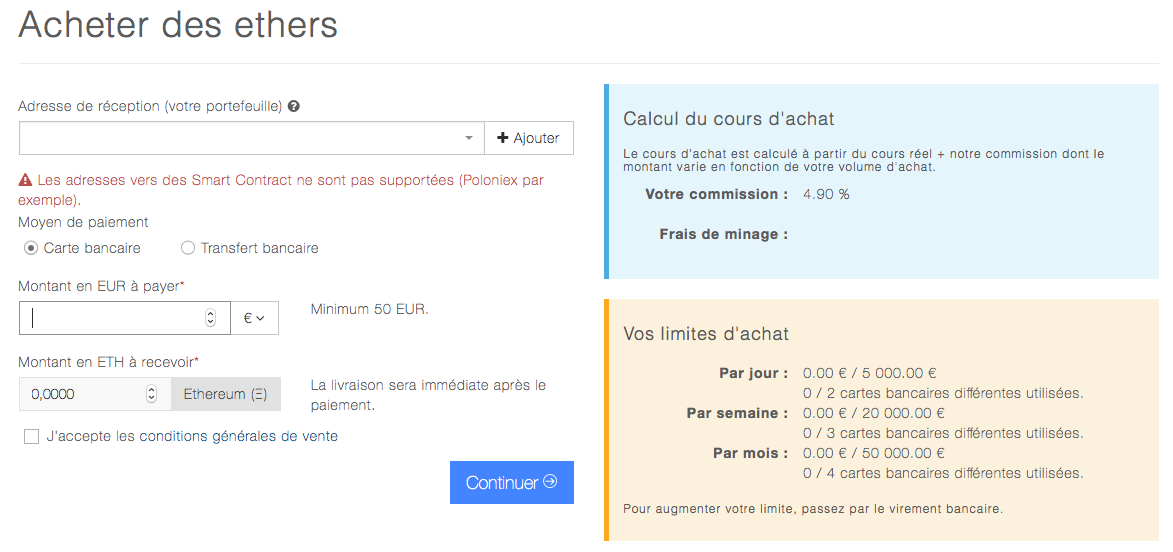
Task: Click the Ajouter address button
Action: [529, 138]
